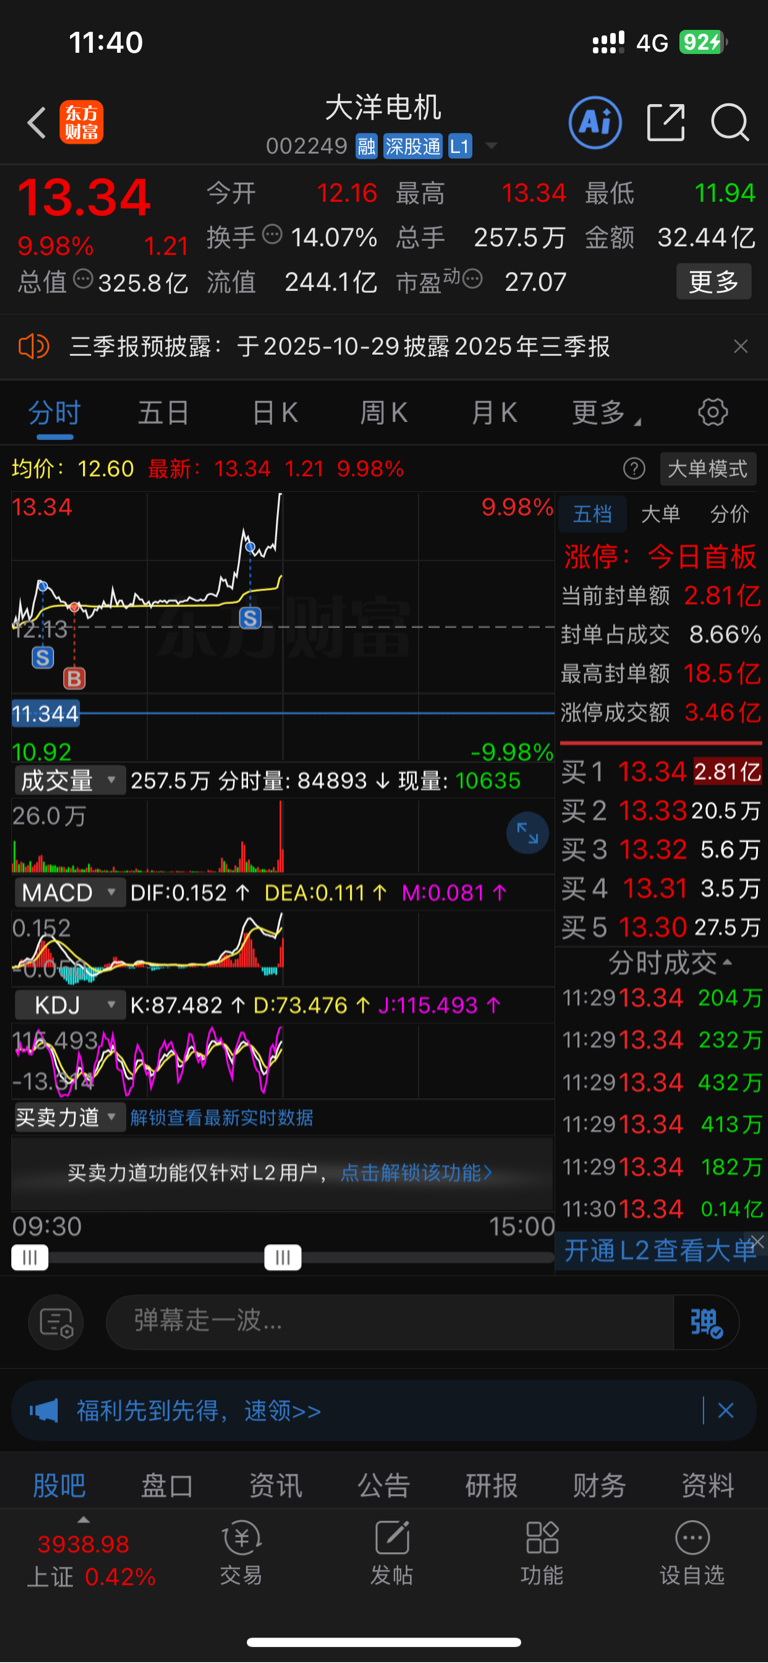The image size is (768, 1663).
Task: Tap info icon beside 市盈
Action: pos(473,279)
